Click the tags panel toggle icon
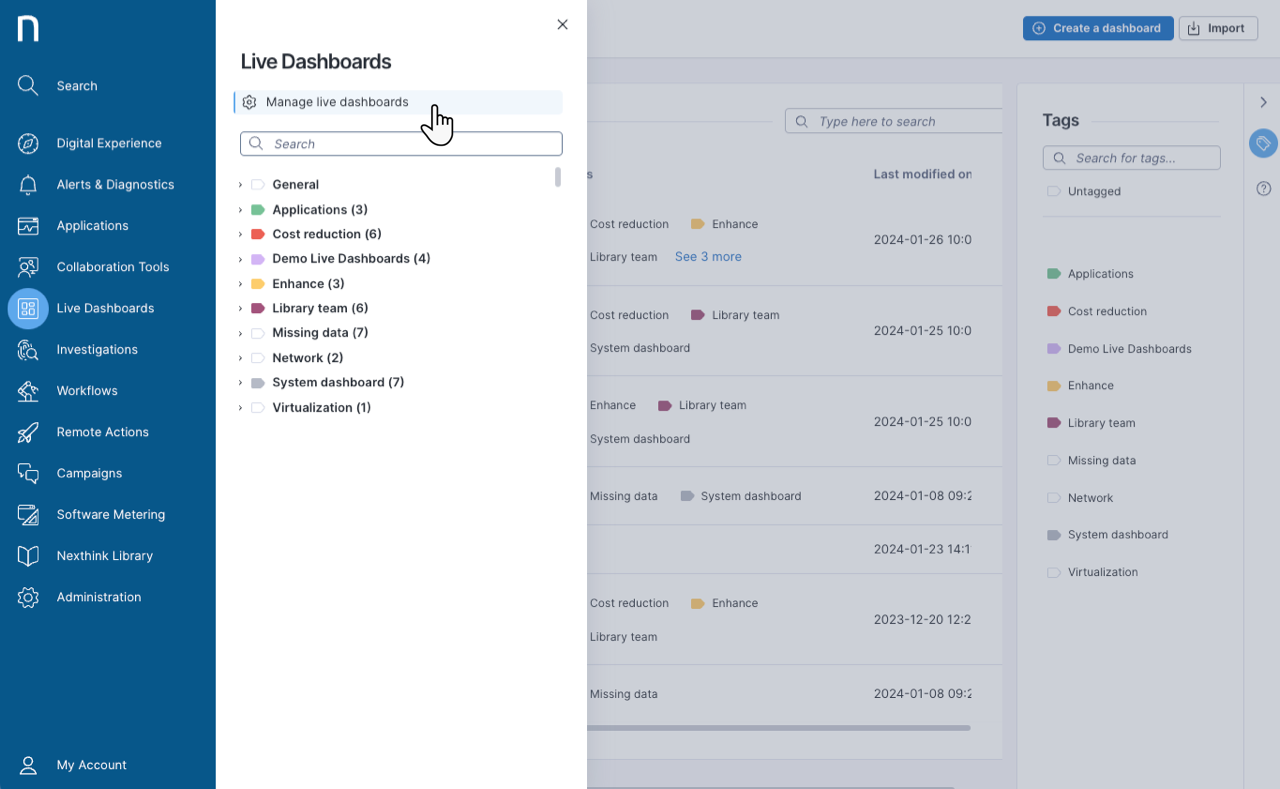Viewport: 1280px width, 789px height. point(1263,144)
